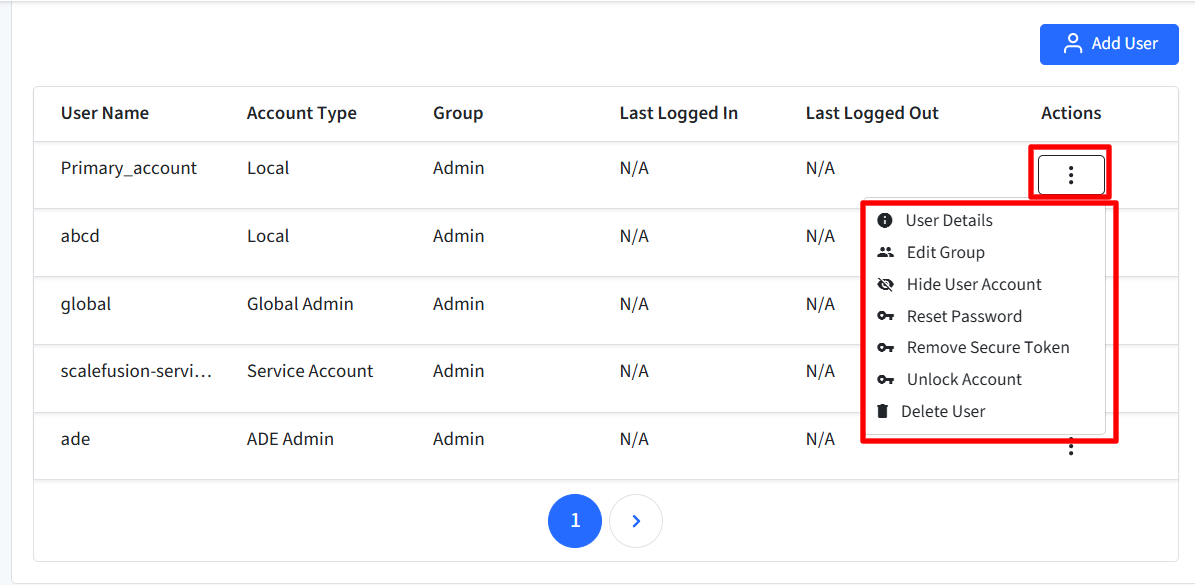
Task: Go to next page with chevron arrow
Action: click(x=636, y=520)
